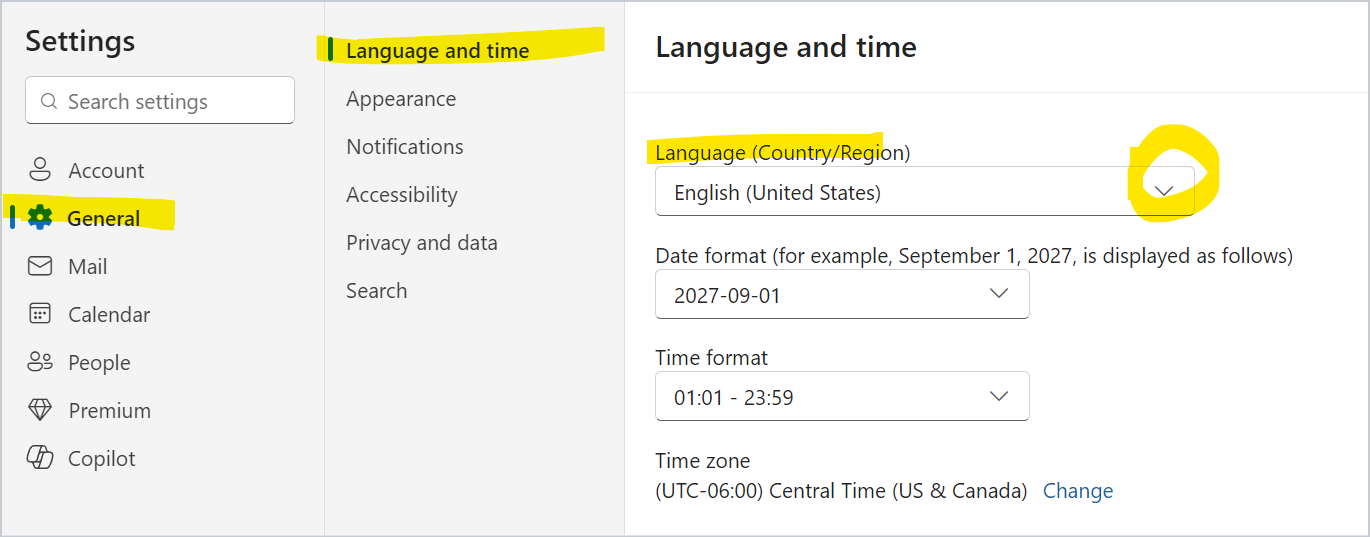Open the English (United States) language dropdown
The image size is (1370, 537).
[x=924, y=192]
